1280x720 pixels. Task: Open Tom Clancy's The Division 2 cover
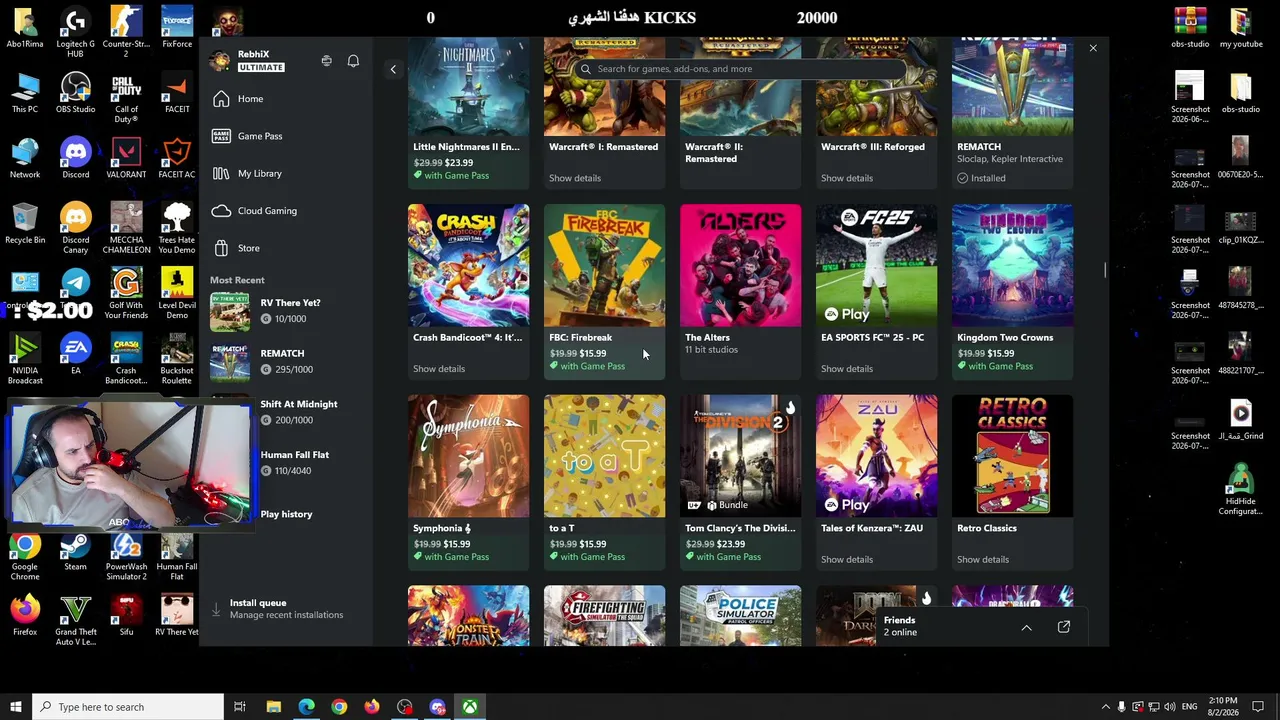pos(740,456)
